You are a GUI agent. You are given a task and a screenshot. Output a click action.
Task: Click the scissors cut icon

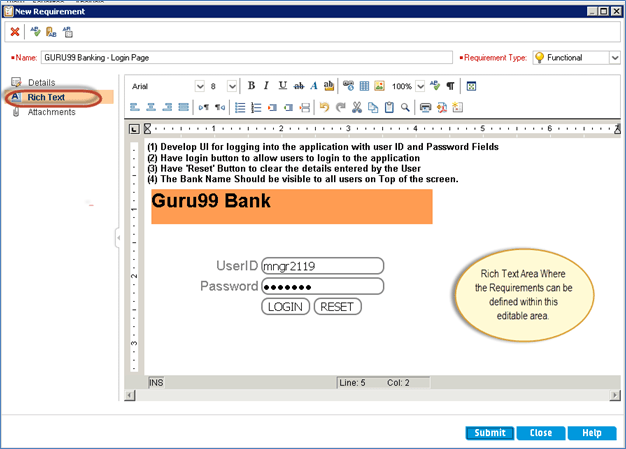pos(356,107)
